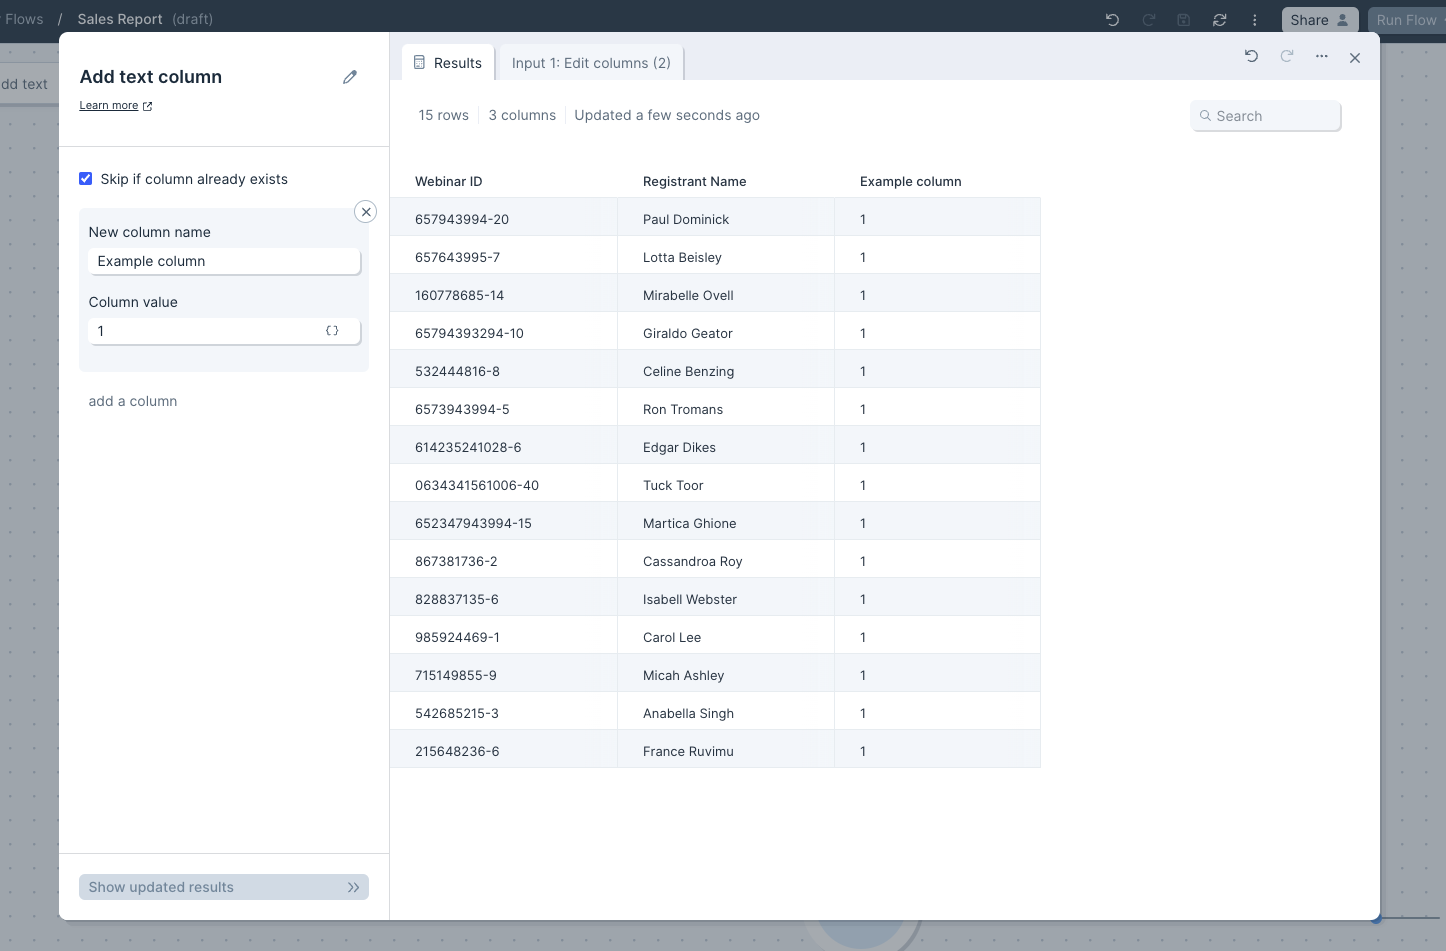Select the cell 6573943994-5

tap(504, 409)
